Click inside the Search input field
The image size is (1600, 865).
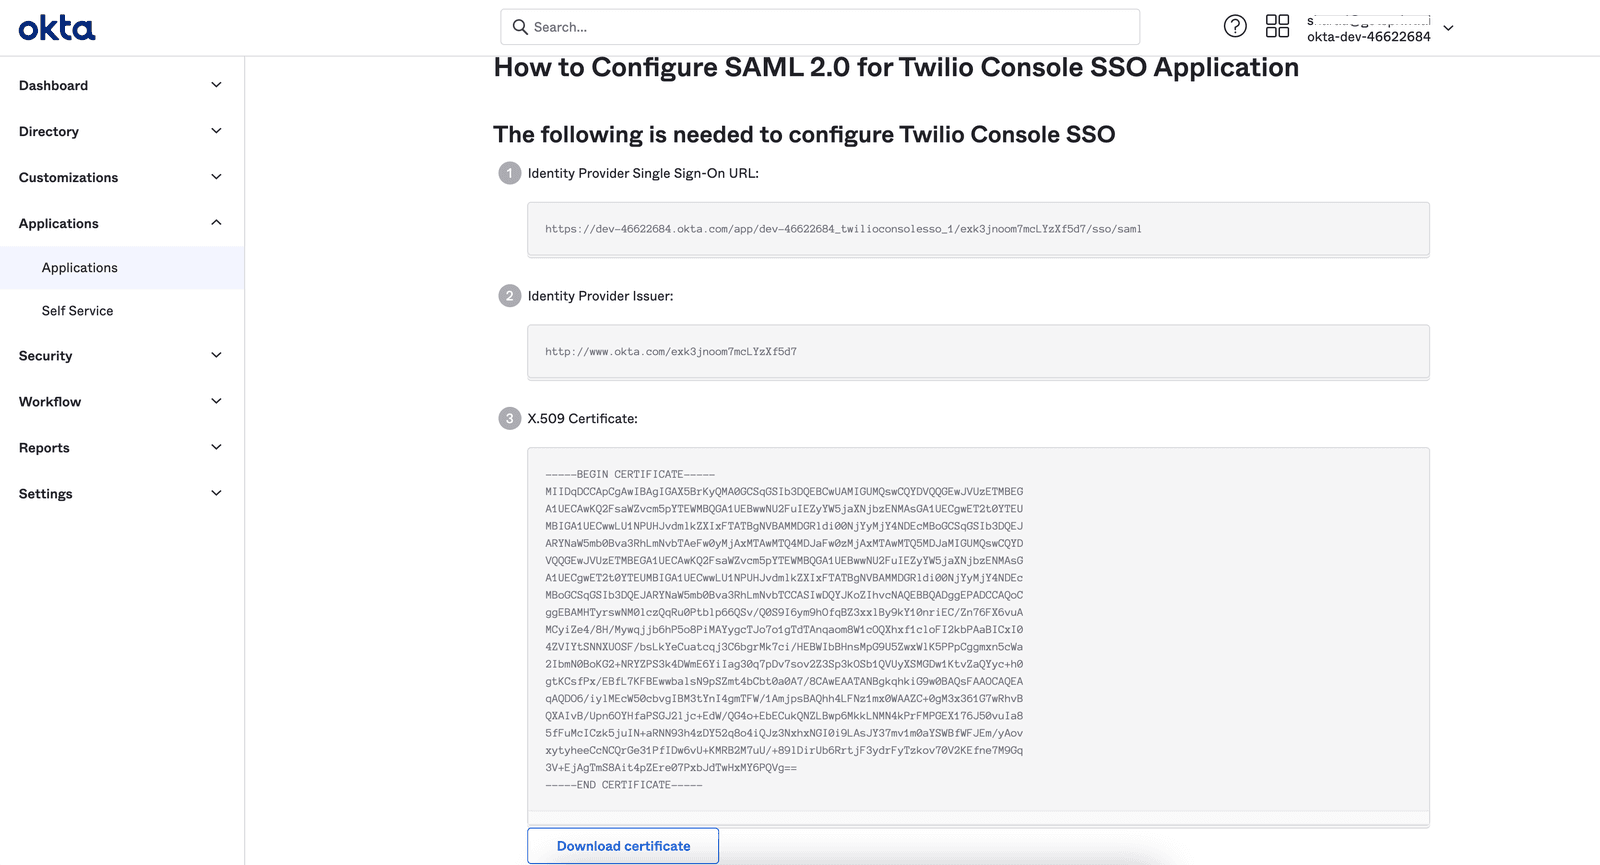coord(800,27)
